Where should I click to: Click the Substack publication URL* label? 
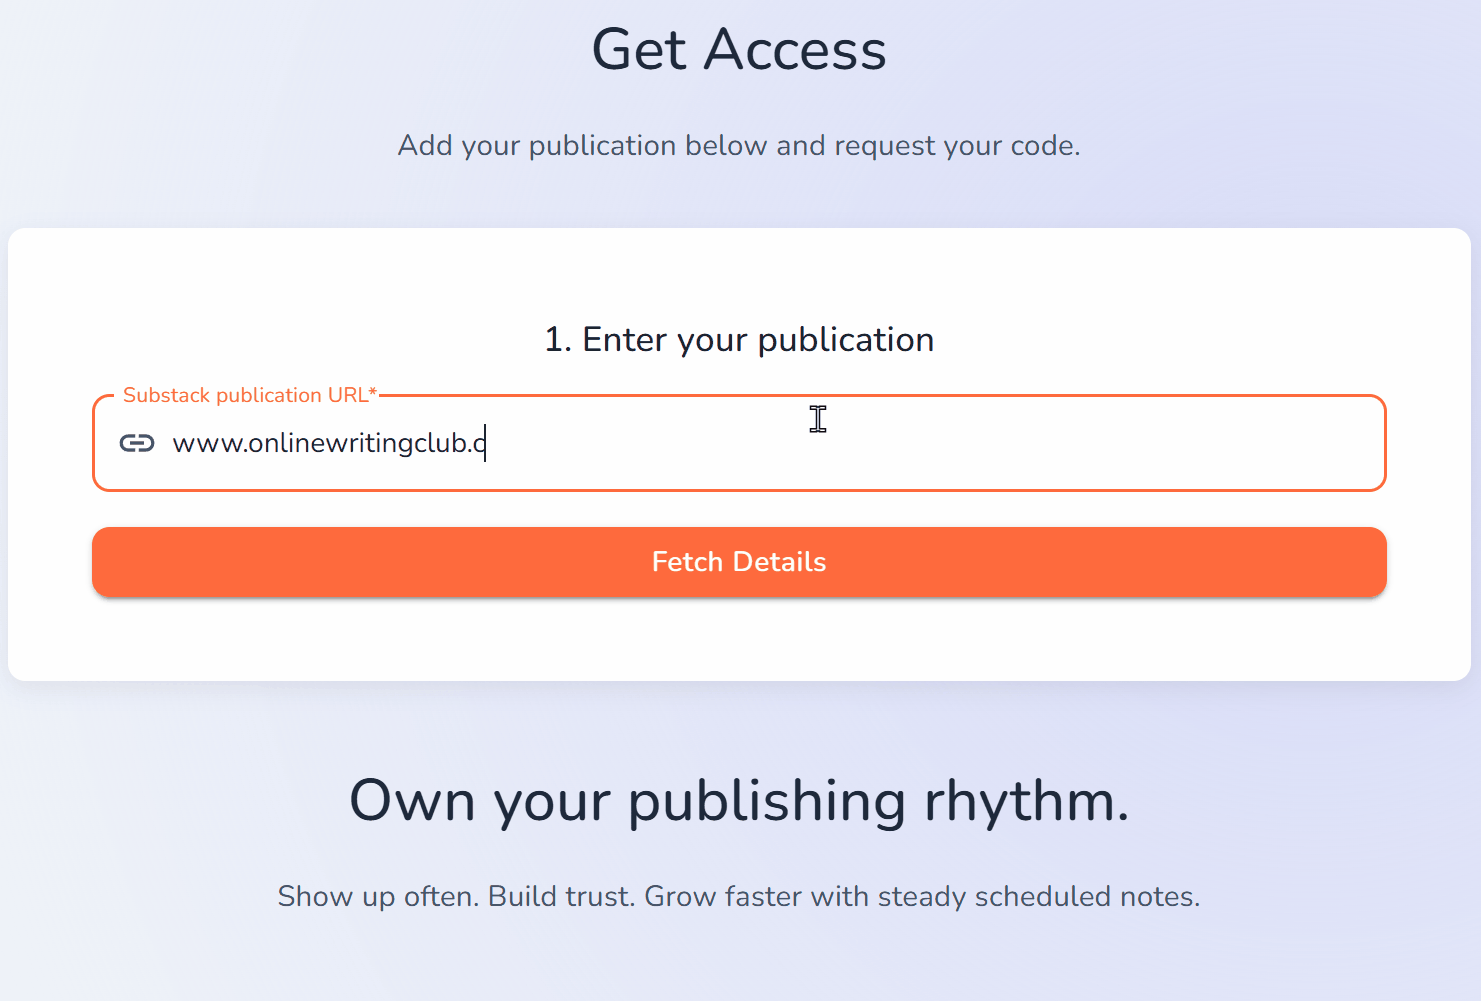click(x=248, y=395)
